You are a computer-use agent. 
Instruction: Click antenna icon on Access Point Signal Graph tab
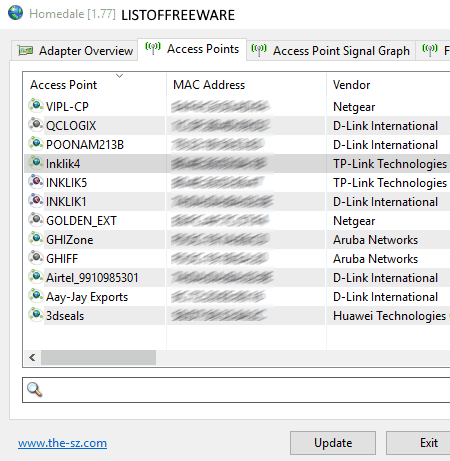pos(259,50)
